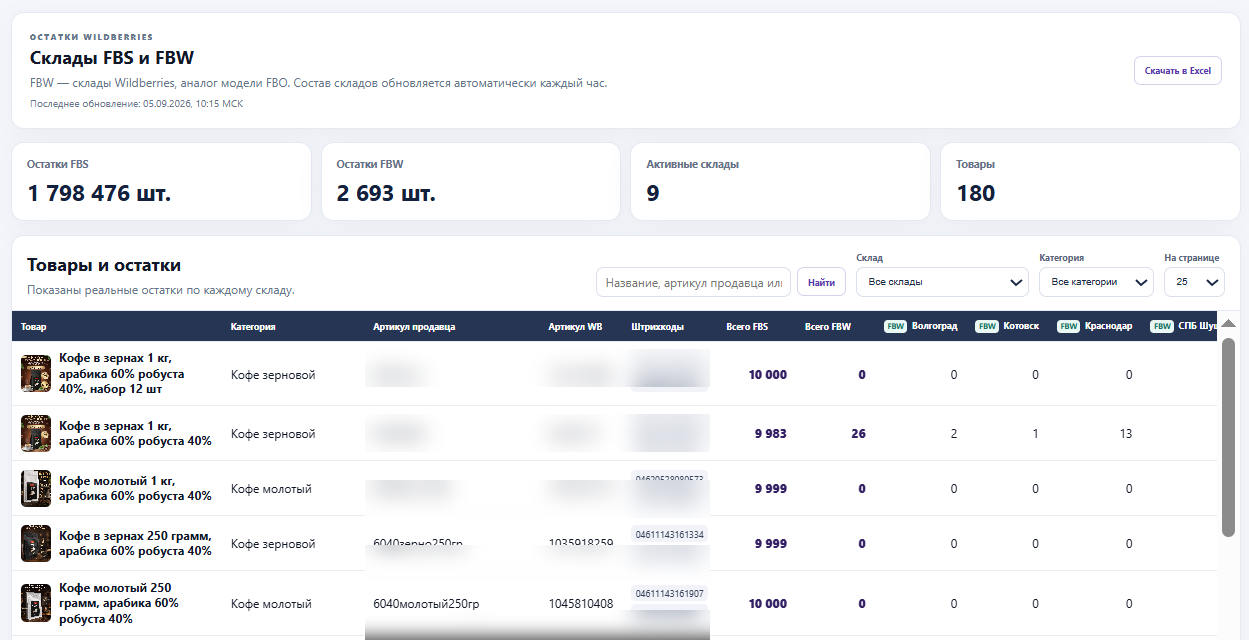Viewport: 1249px width, 640px height.
Task: Click barcode chip 04611143161334
Action: click(x=670, y=535)
